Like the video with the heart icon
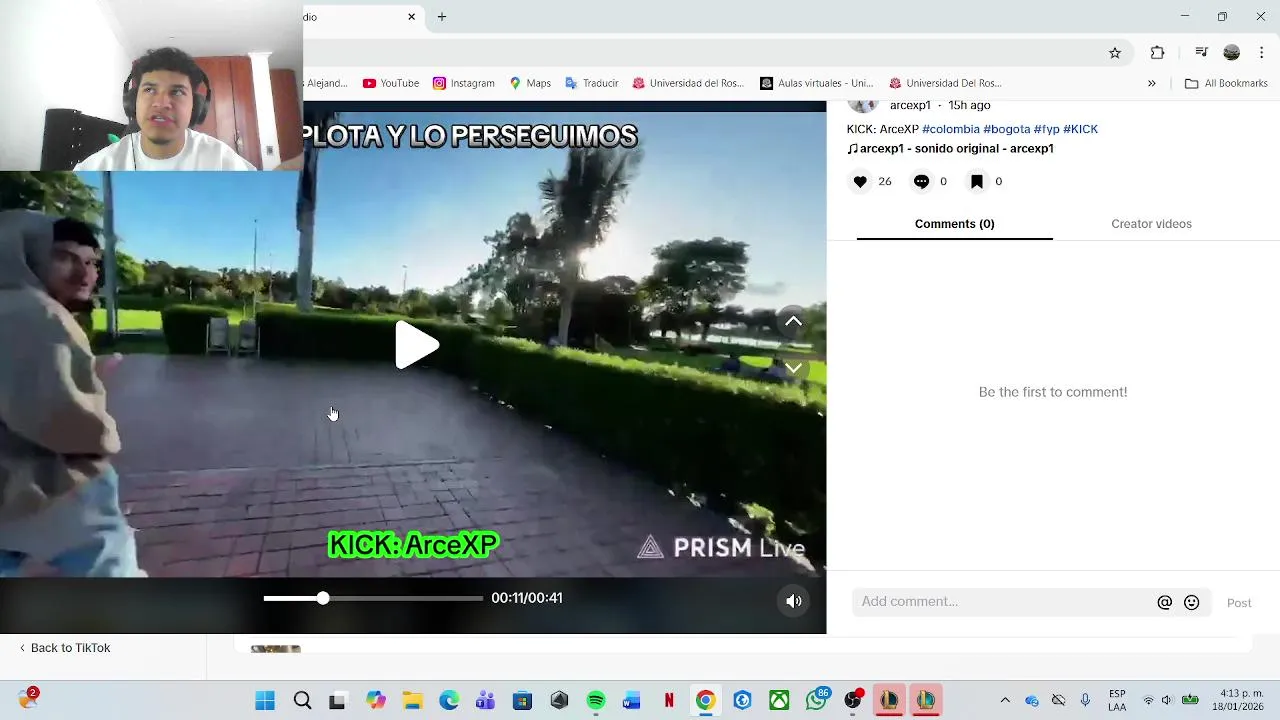 (x=860, y=181)
